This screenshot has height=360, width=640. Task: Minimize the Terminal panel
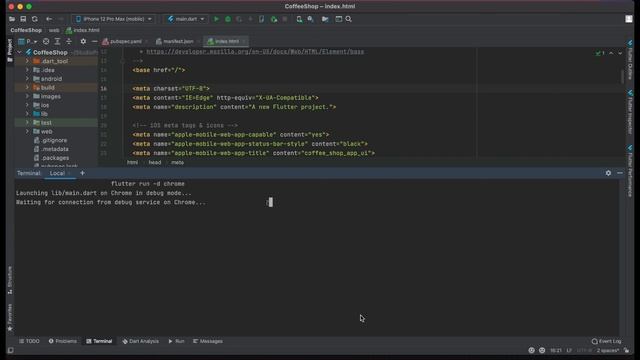pos(620,173)
